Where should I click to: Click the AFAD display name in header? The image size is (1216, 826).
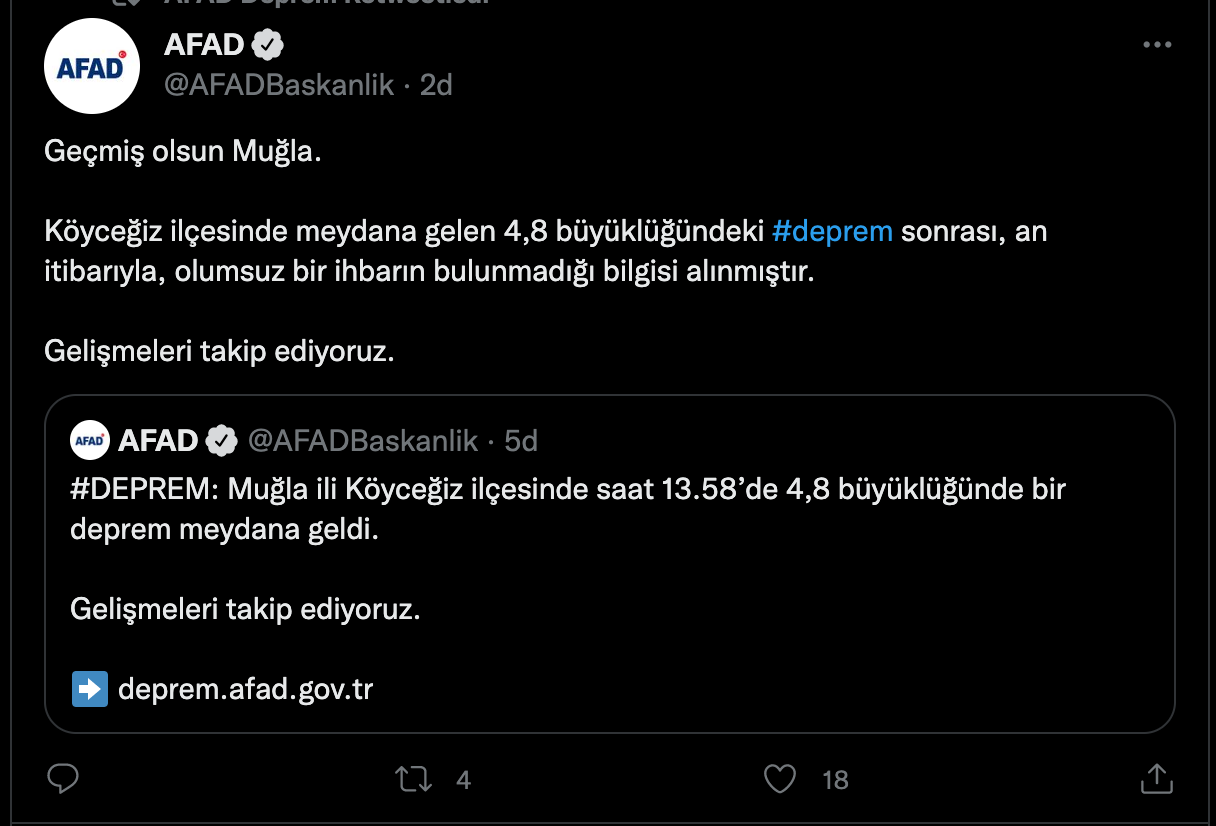point(204,45)
